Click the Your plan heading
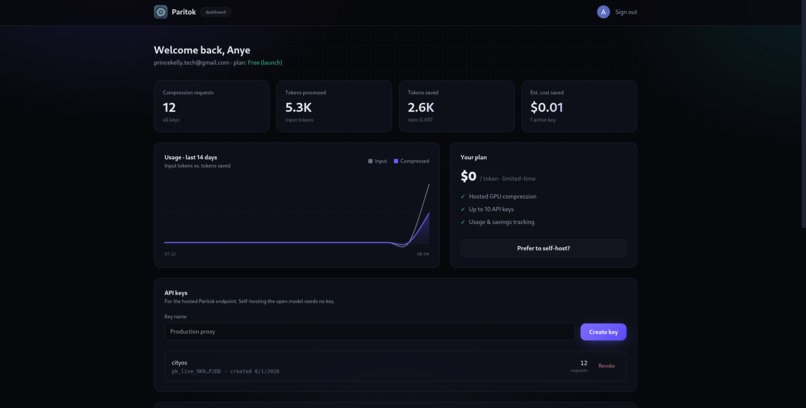806x408 pixels. point(473,157)
